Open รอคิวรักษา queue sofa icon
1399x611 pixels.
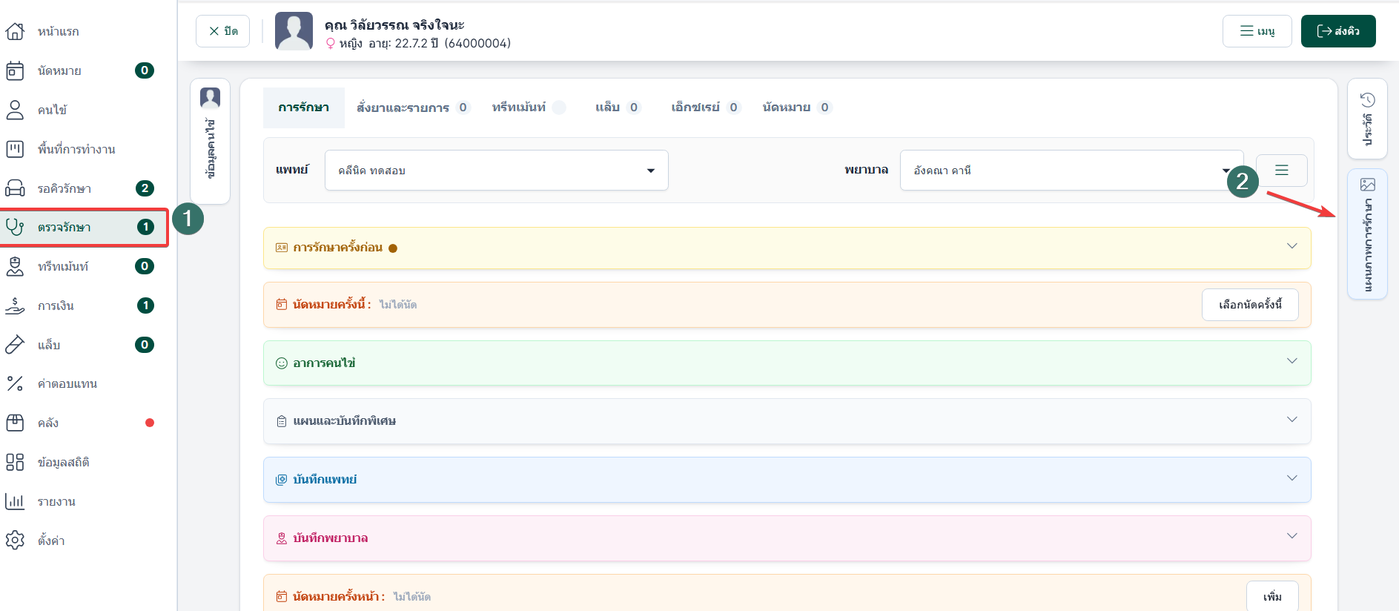coord(15,188)
